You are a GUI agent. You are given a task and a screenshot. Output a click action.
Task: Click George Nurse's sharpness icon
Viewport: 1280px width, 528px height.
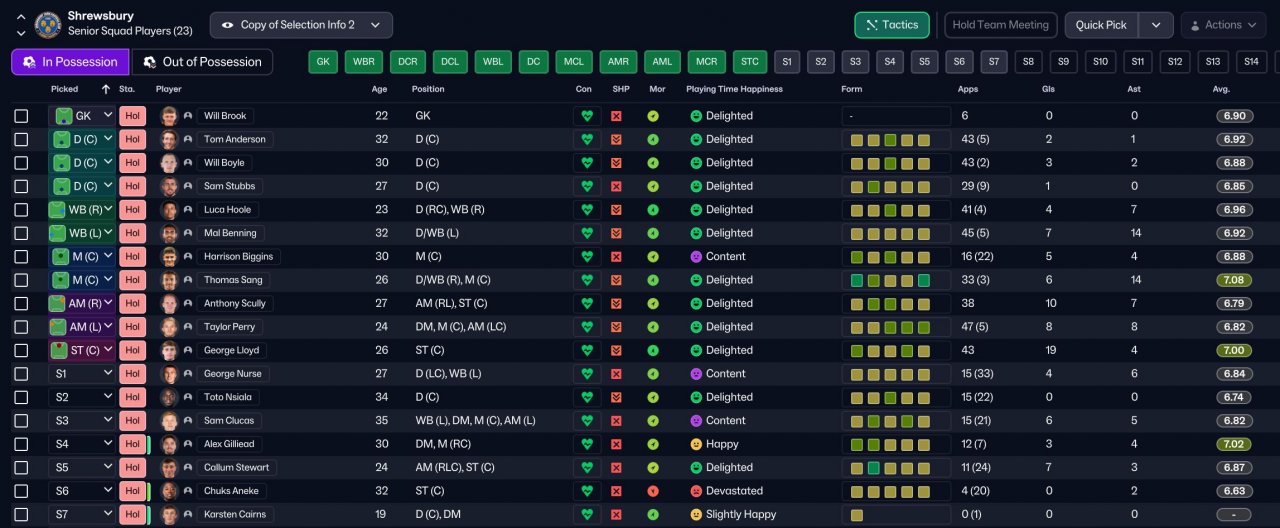617,374
